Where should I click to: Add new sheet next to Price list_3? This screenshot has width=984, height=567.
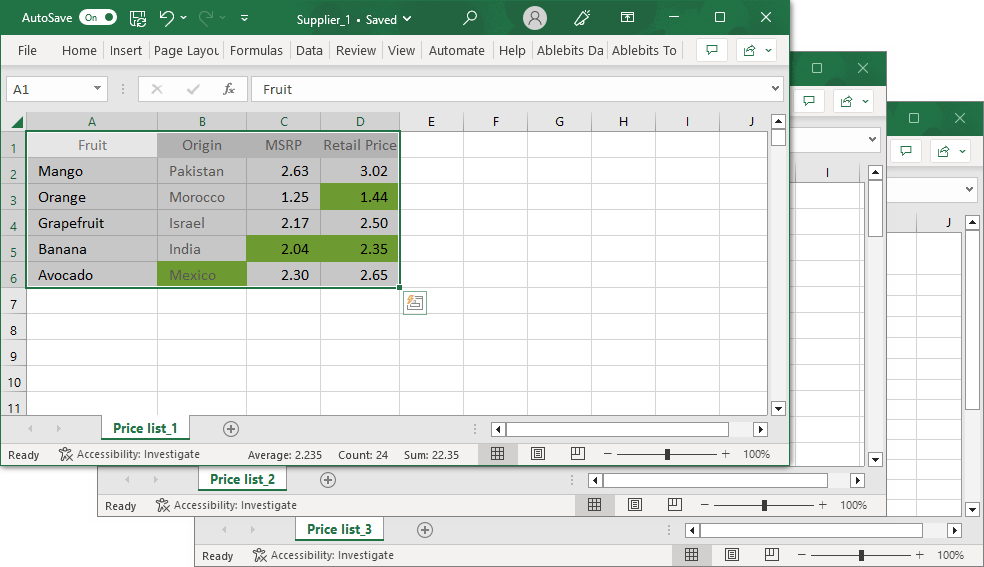(x=425, y=530)
